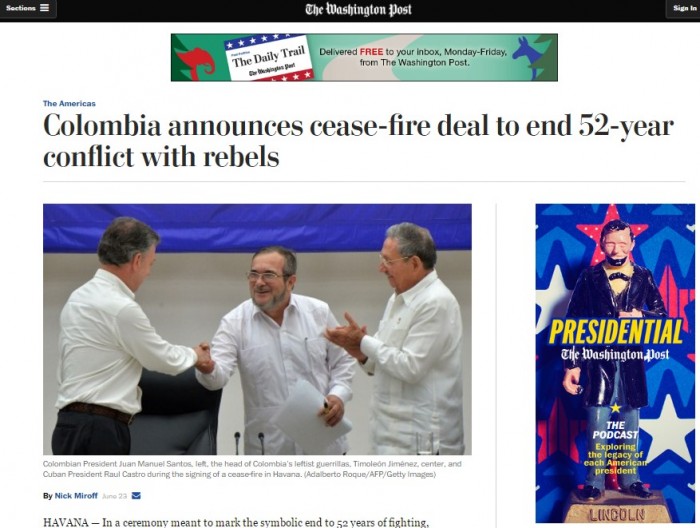This screenshot has height=528, width=700.
Task: Click the Sections menu label
Action: tap(21, 8)
